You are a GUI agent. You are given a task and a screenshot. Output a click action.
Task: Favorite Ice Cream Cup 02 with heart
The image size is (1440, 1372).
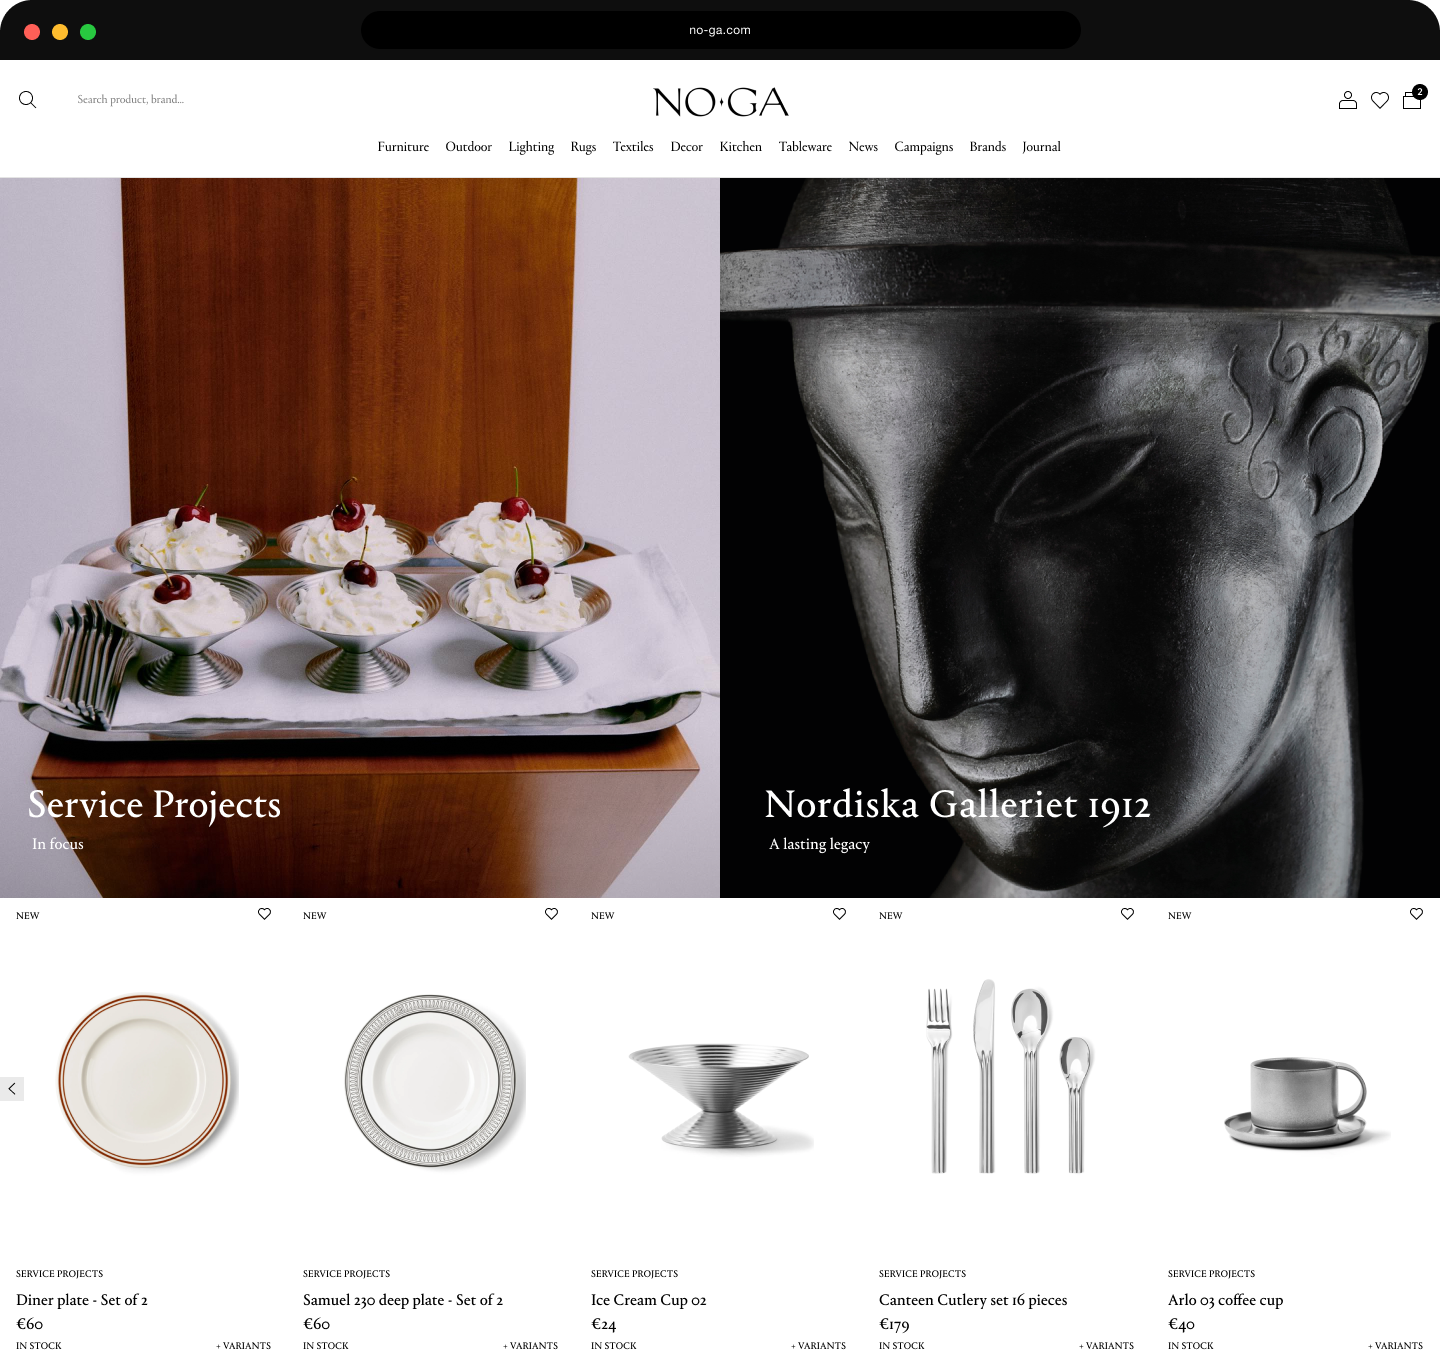[839, 914]
